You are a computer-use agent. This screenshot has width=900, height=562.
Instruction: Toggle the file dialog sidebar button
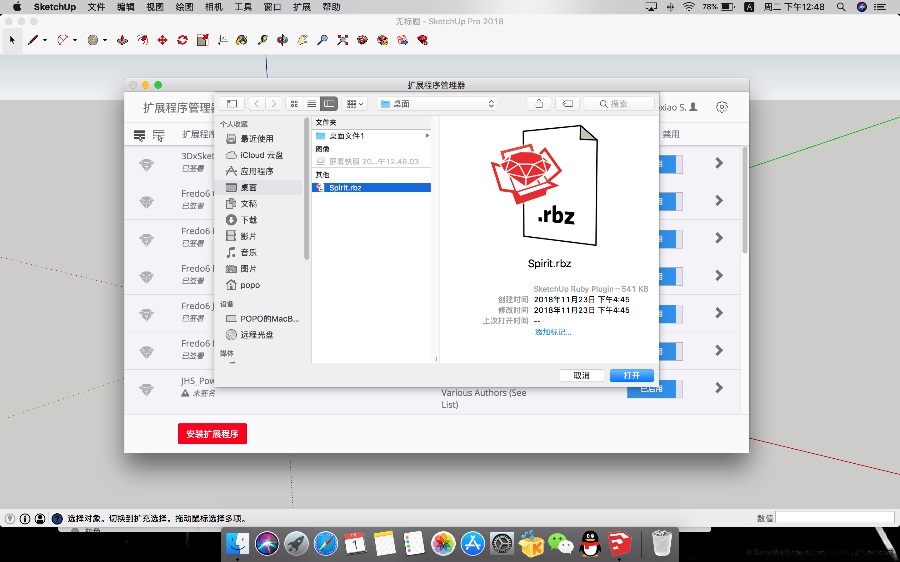232,103
